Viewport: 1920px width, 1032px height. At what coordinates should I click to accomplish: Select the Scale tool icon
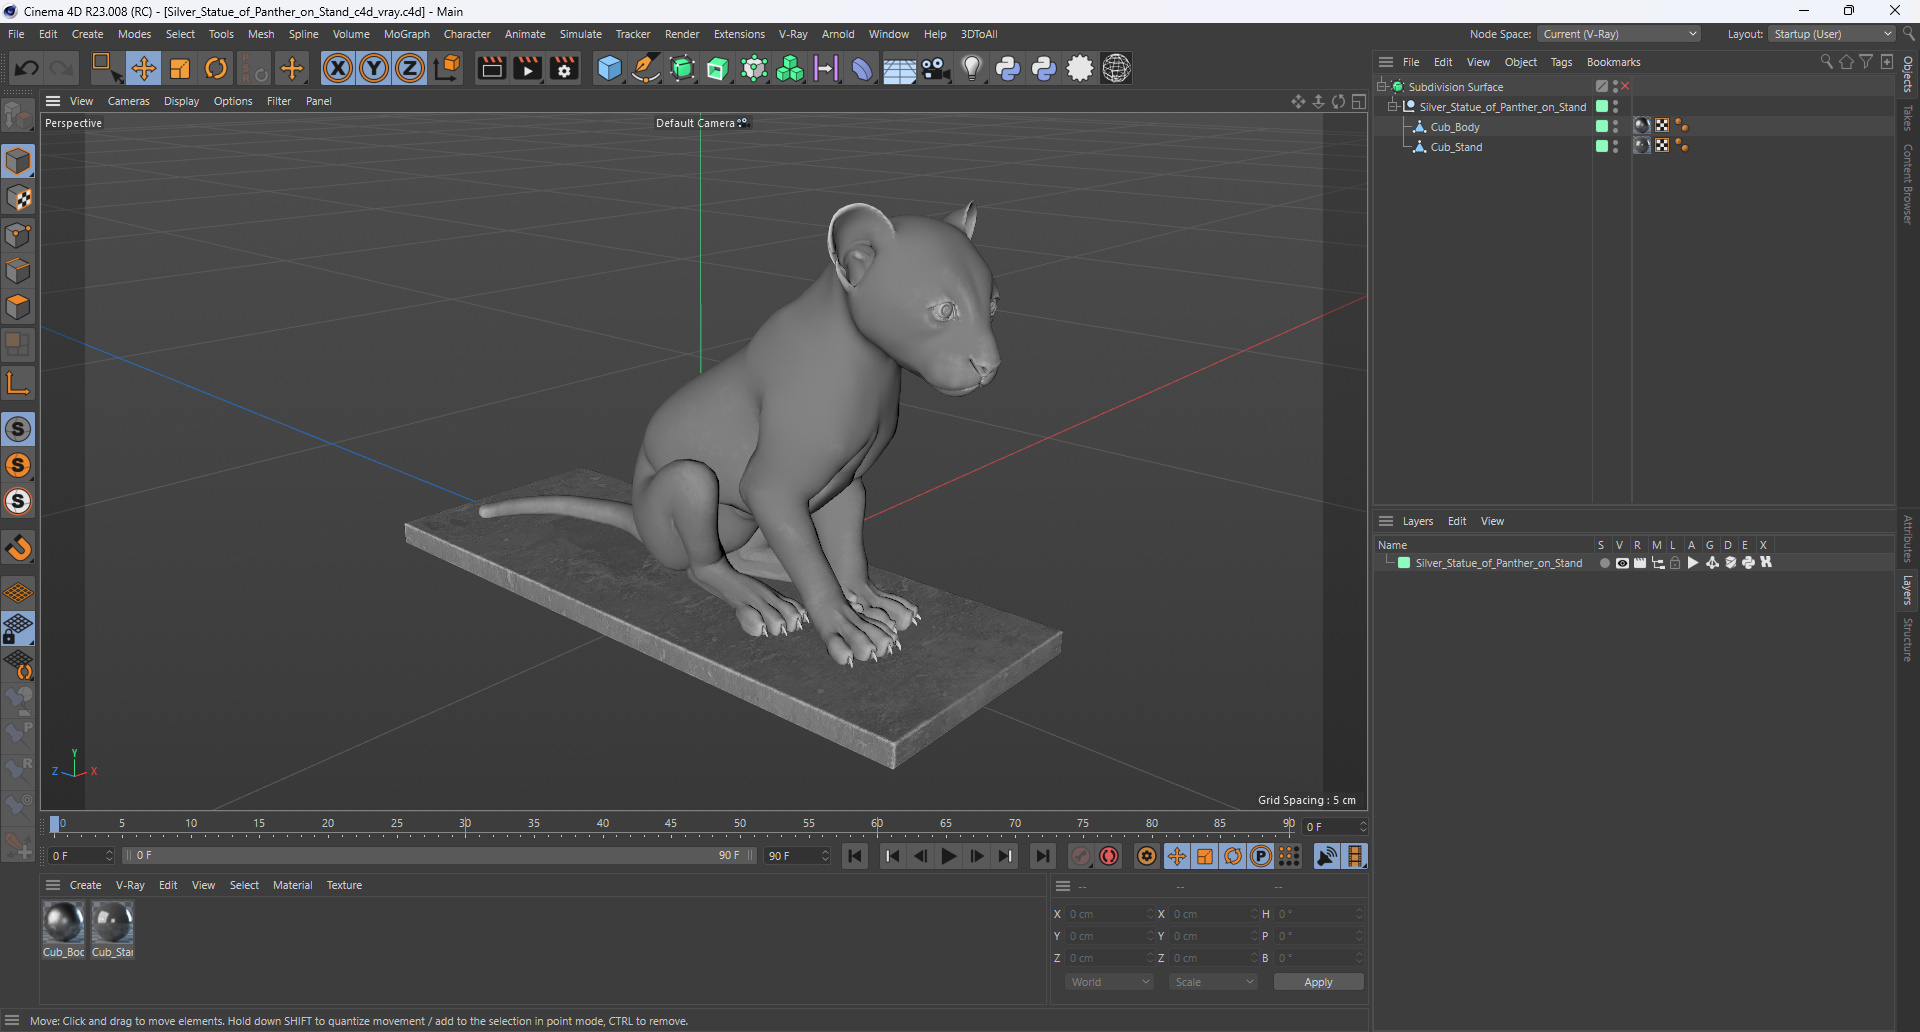180,68
